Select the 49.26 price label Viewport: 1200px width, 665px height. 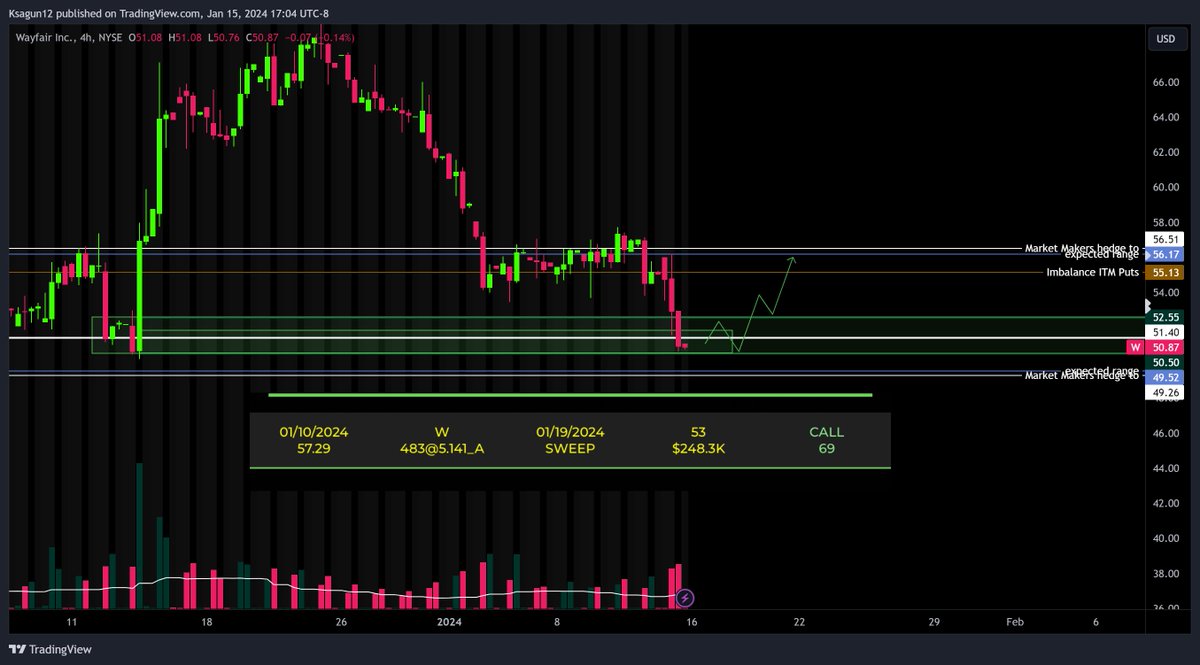click(x=1167, y=392)
